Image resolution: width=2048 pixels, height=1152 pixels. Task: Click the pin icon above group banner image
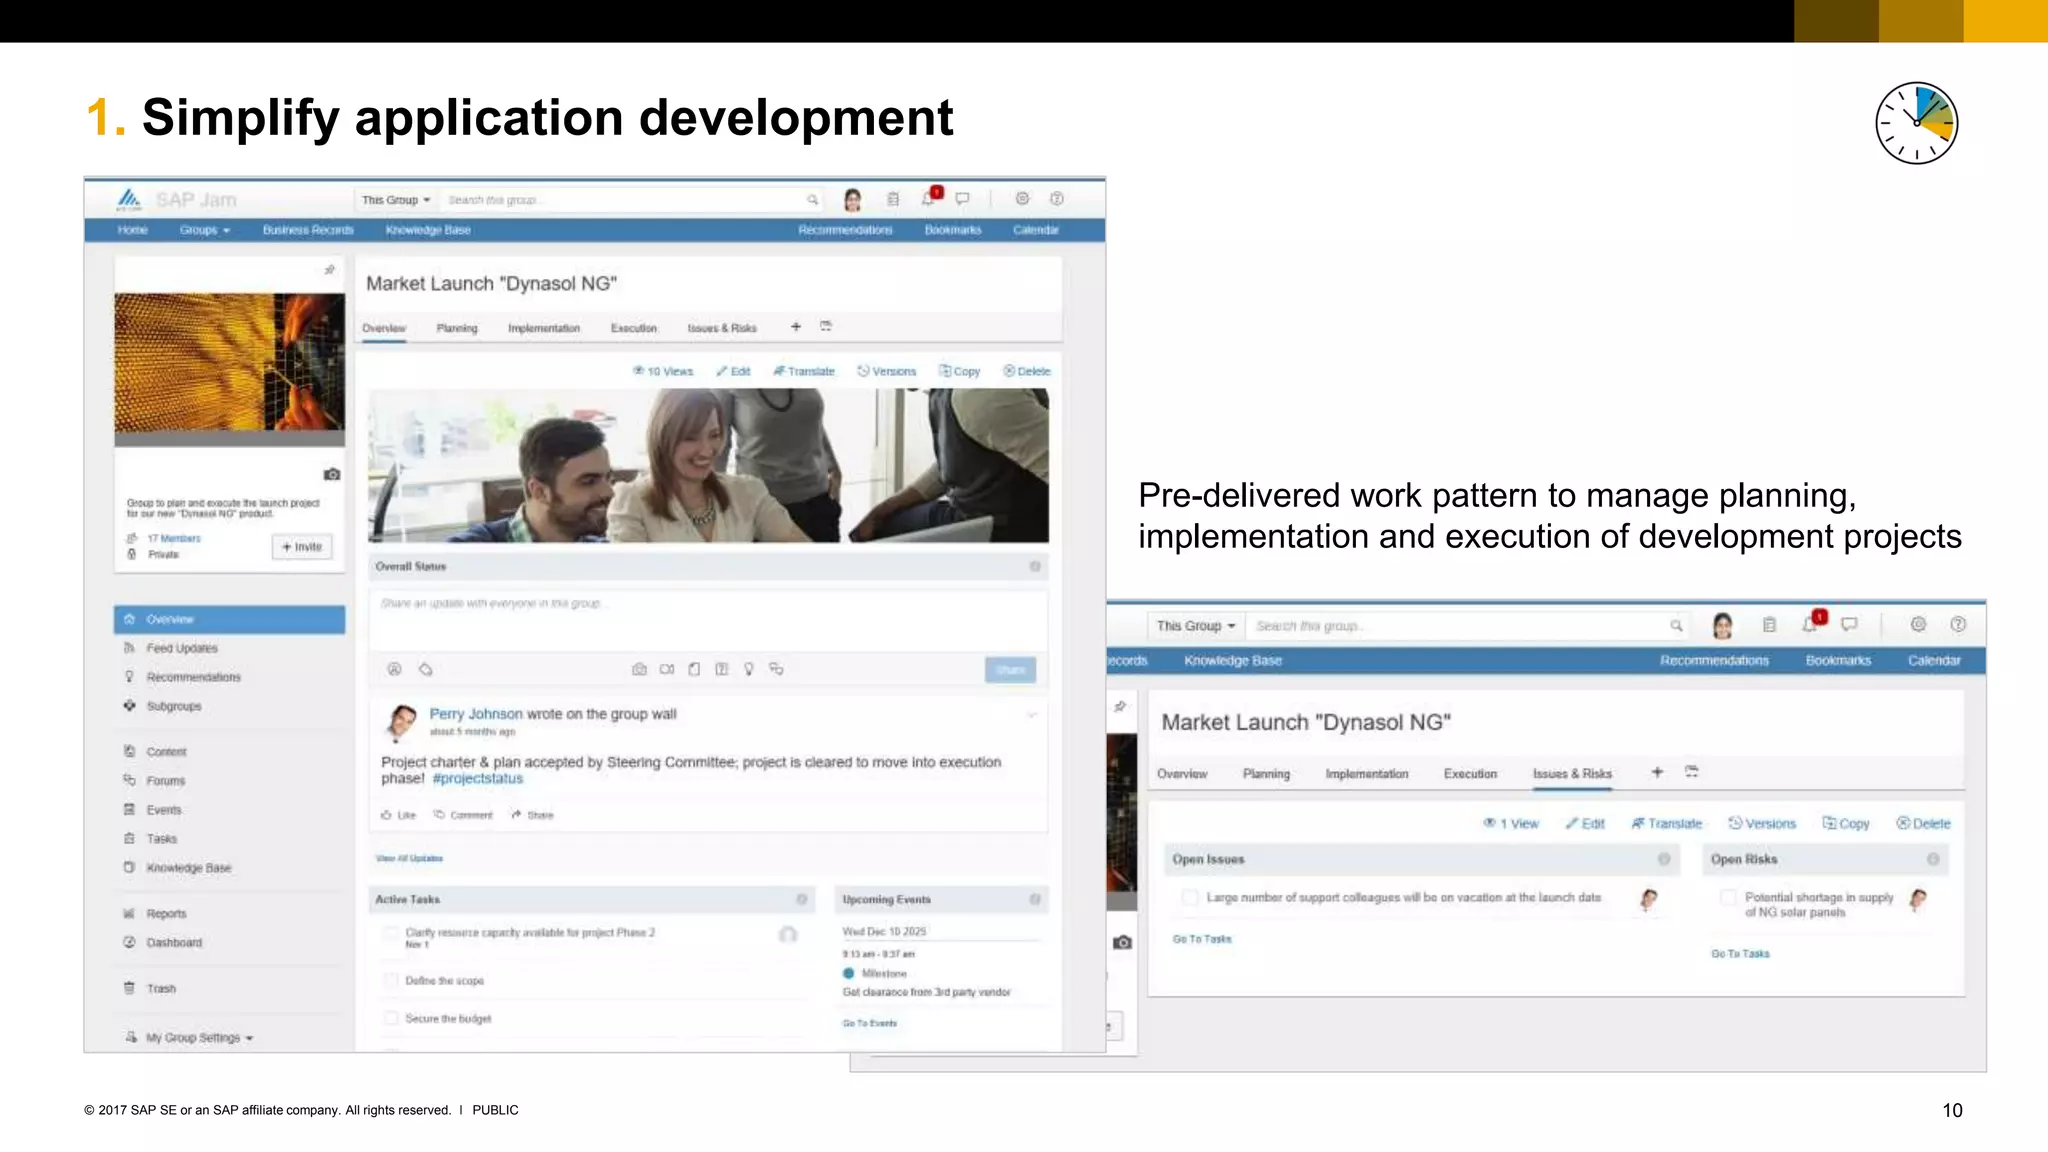(x=329, y=270)
